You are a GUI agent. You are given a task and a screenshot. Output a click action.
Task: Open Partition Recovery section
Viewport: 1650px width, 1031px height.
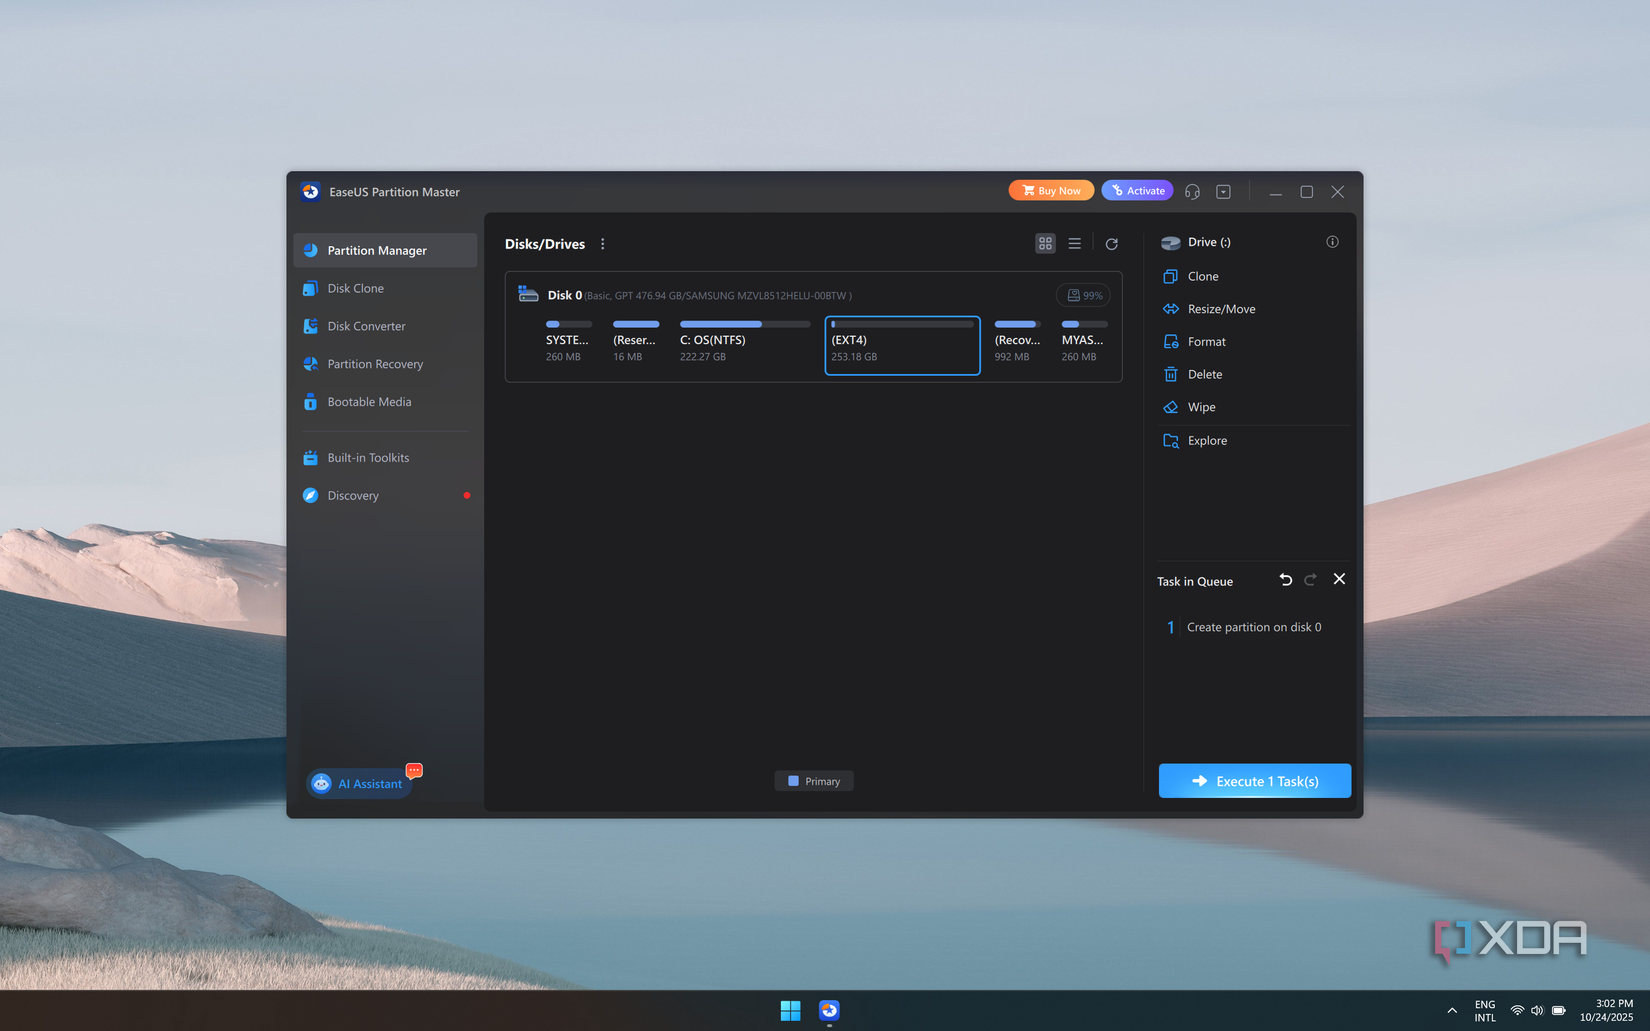coord(385,364)
